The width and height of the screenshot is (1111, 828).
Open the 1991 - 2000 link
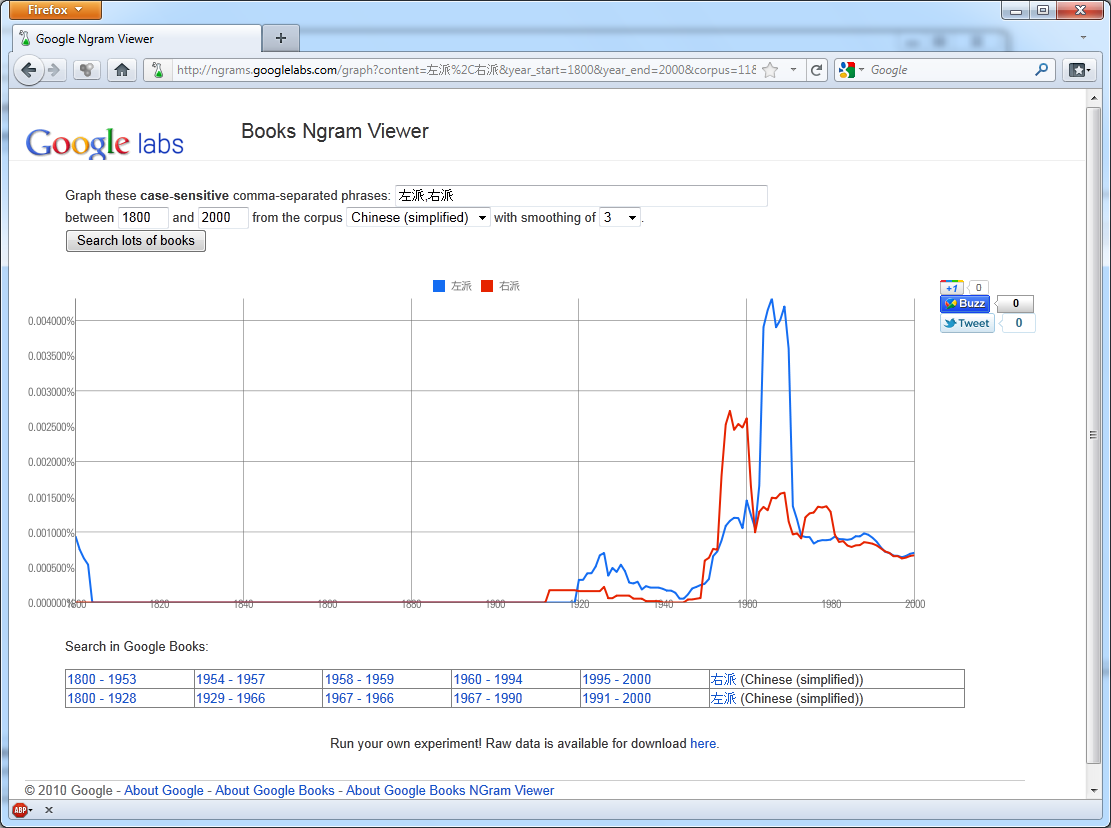pyautogui.click(x=616, y=698)
